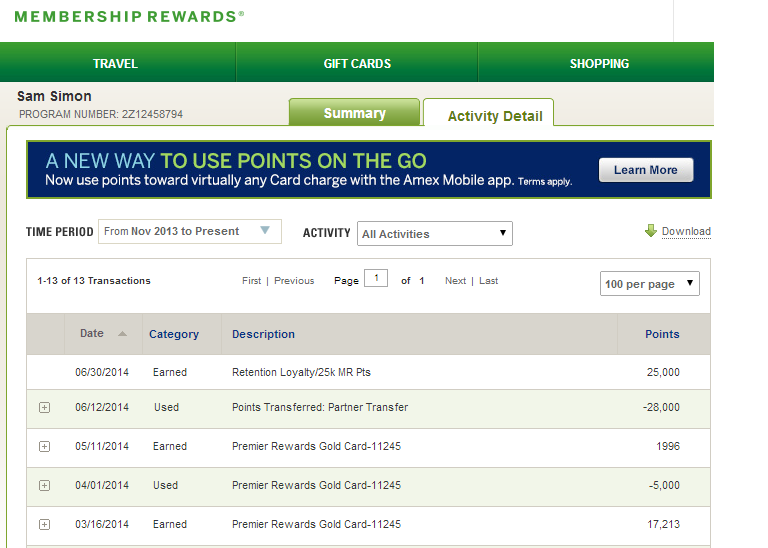Click the 1-13 of 13 Transactions text
This screenshot has width=768, height=548.
[94, 281]
